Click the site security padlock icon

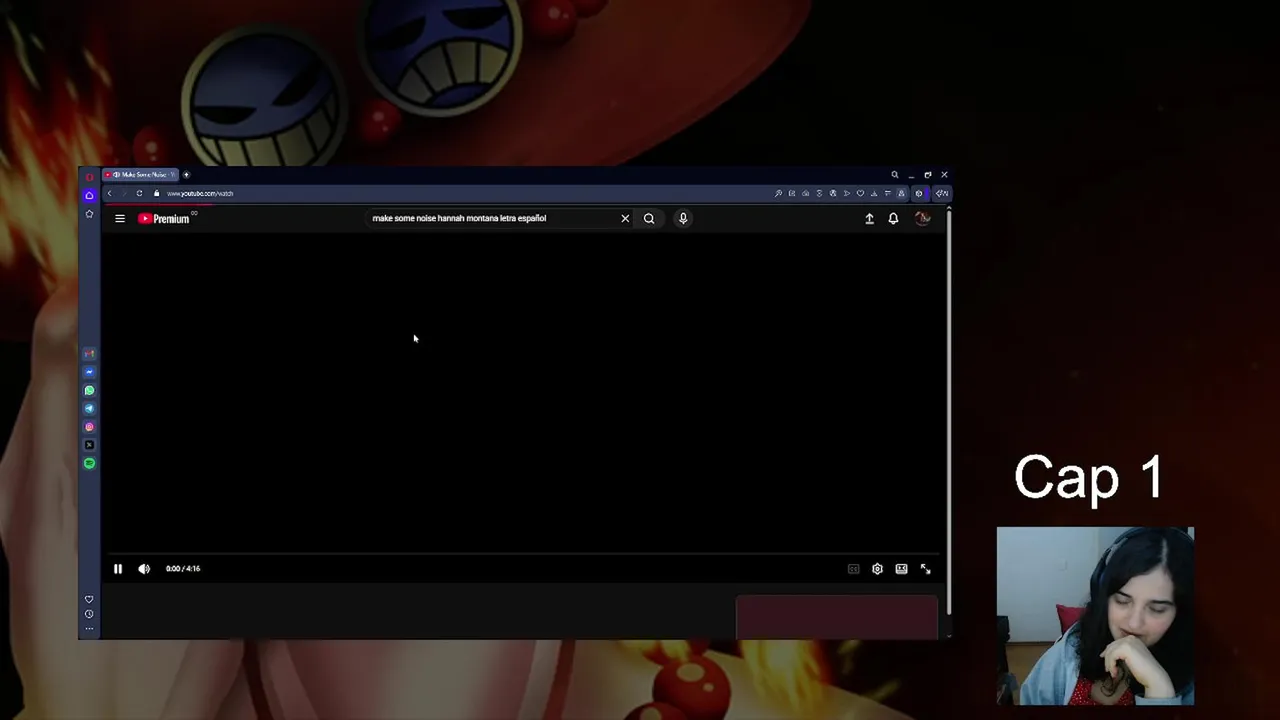[x=157, y=194]
